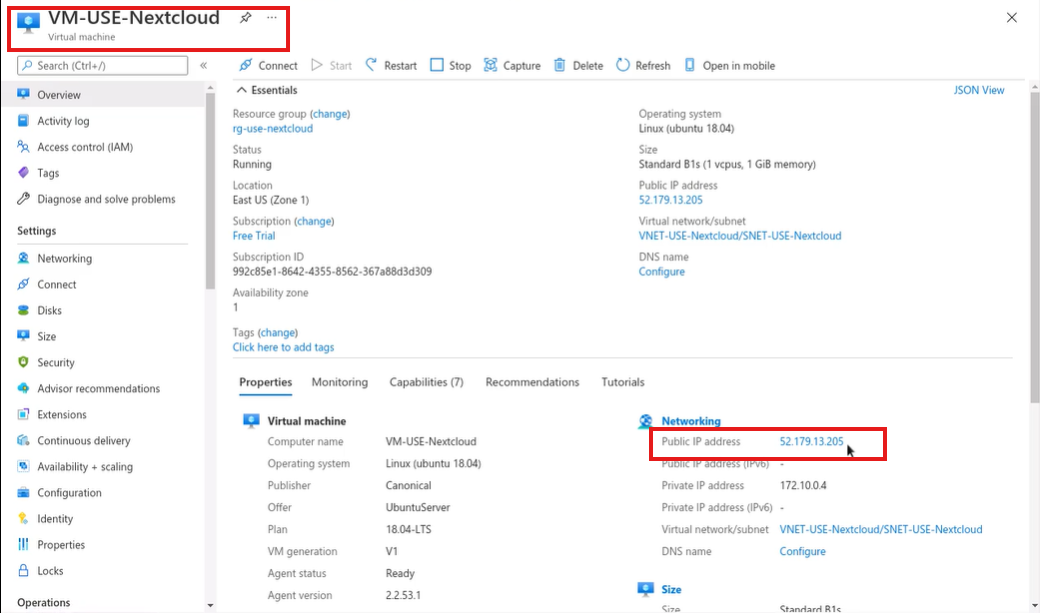Select Subscription ID 992c85e1-8642-4355-8562-367a88d3d309
Image resolution: width=1040 pixels, height=613 pixels.
point(332,271)
